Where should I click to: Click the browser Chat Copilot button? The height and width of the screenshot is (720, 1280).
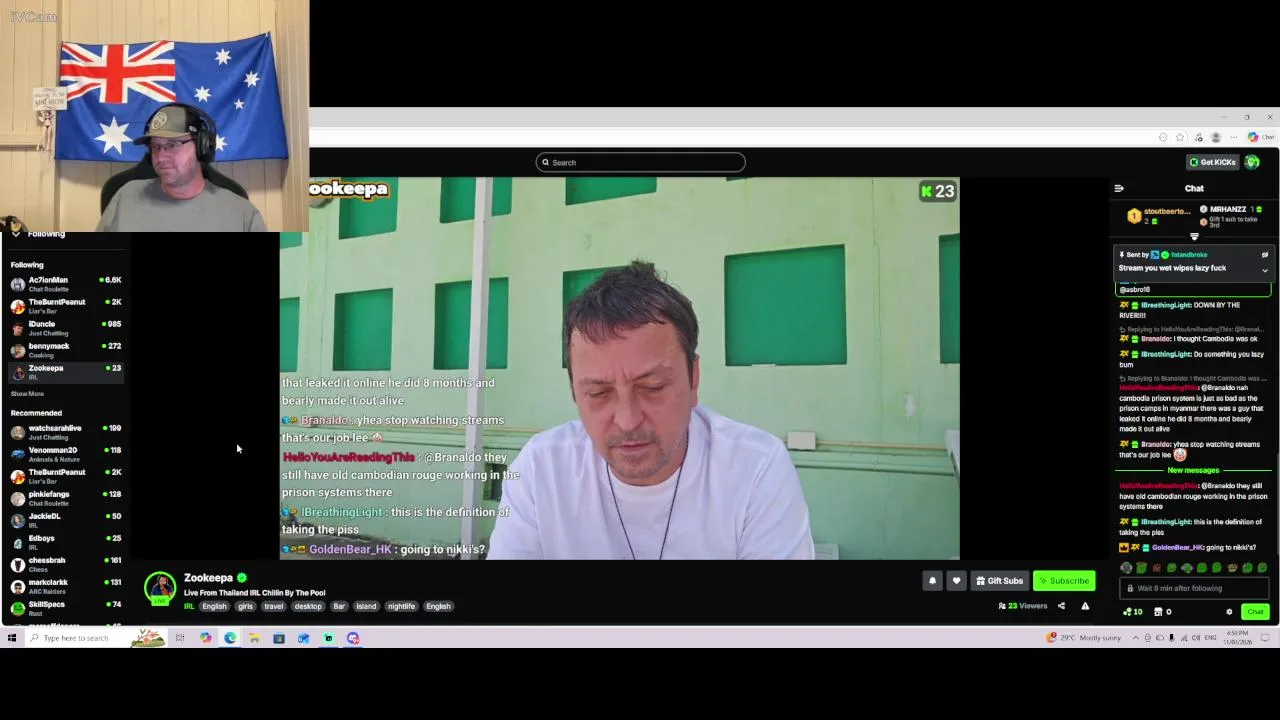(x=1260, y=137)
